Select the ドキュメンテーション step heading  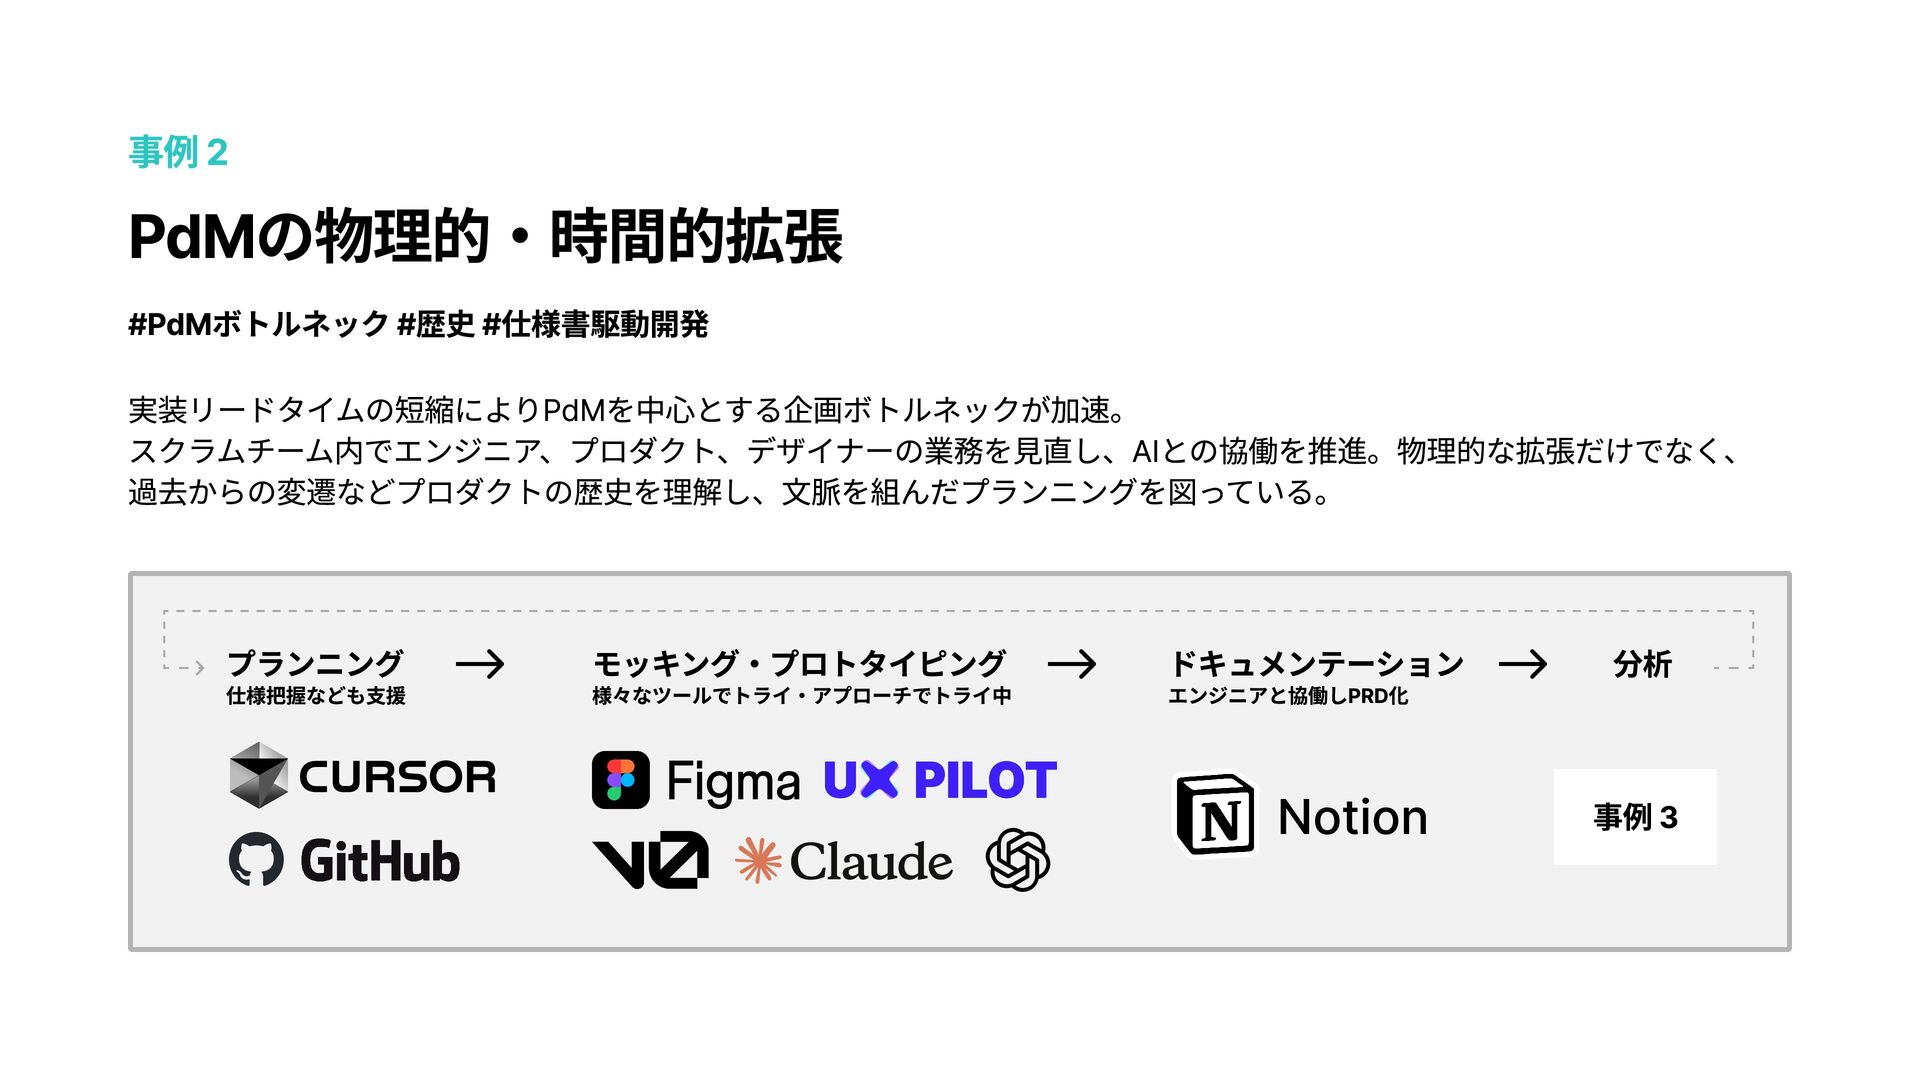click(1316, 663)
